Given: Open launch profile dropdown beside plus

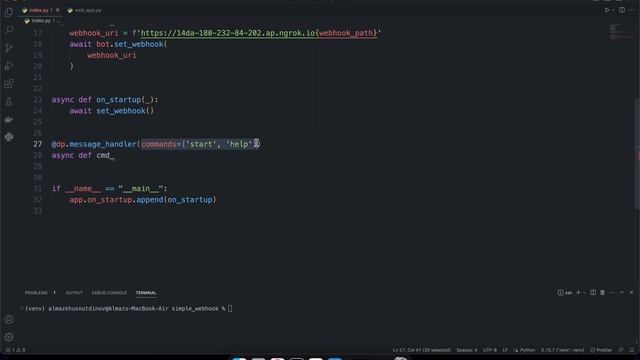Looking at the screenshot, I should pos(584,293).
